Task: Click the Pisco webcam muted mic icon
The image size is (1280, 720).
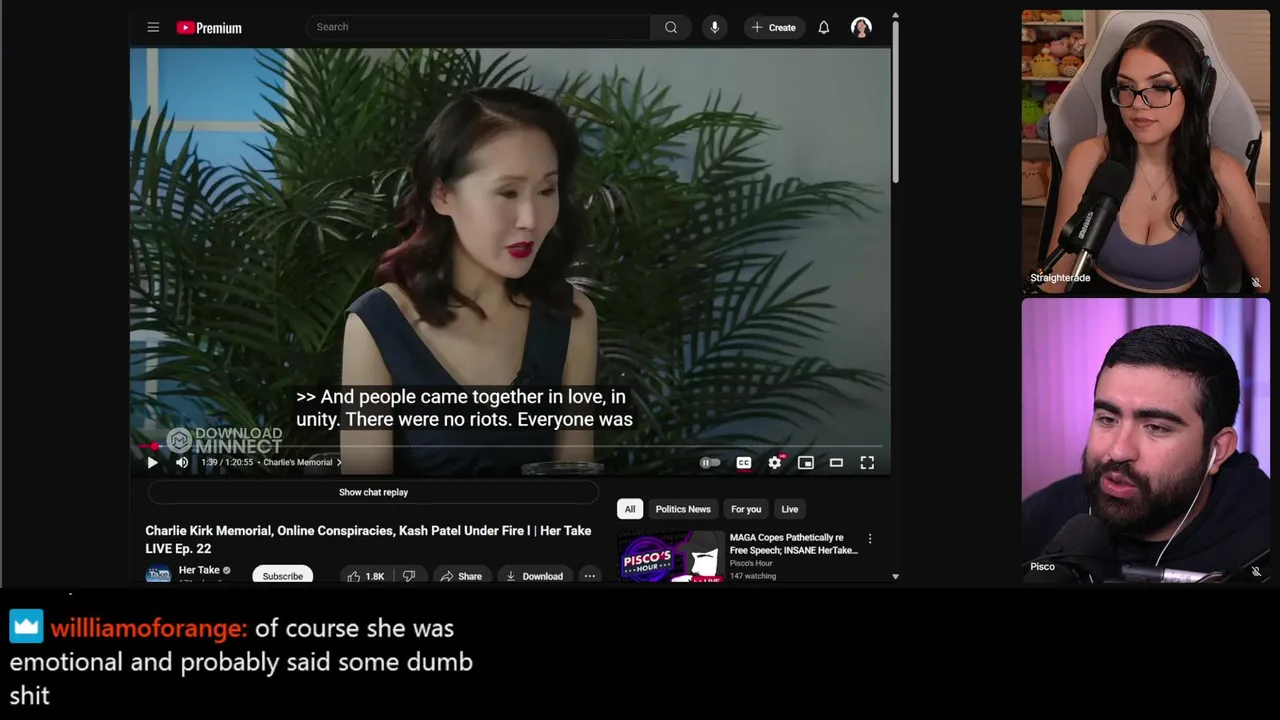Action: point(1256,571)
